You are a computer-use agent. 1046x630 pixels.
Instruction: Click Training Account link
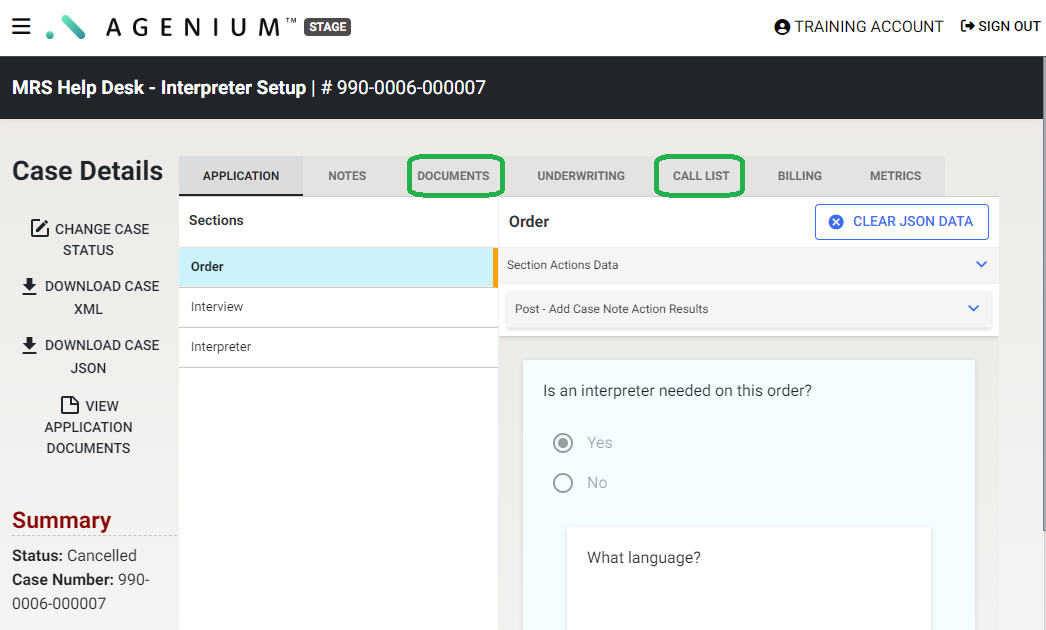[859, 27]
